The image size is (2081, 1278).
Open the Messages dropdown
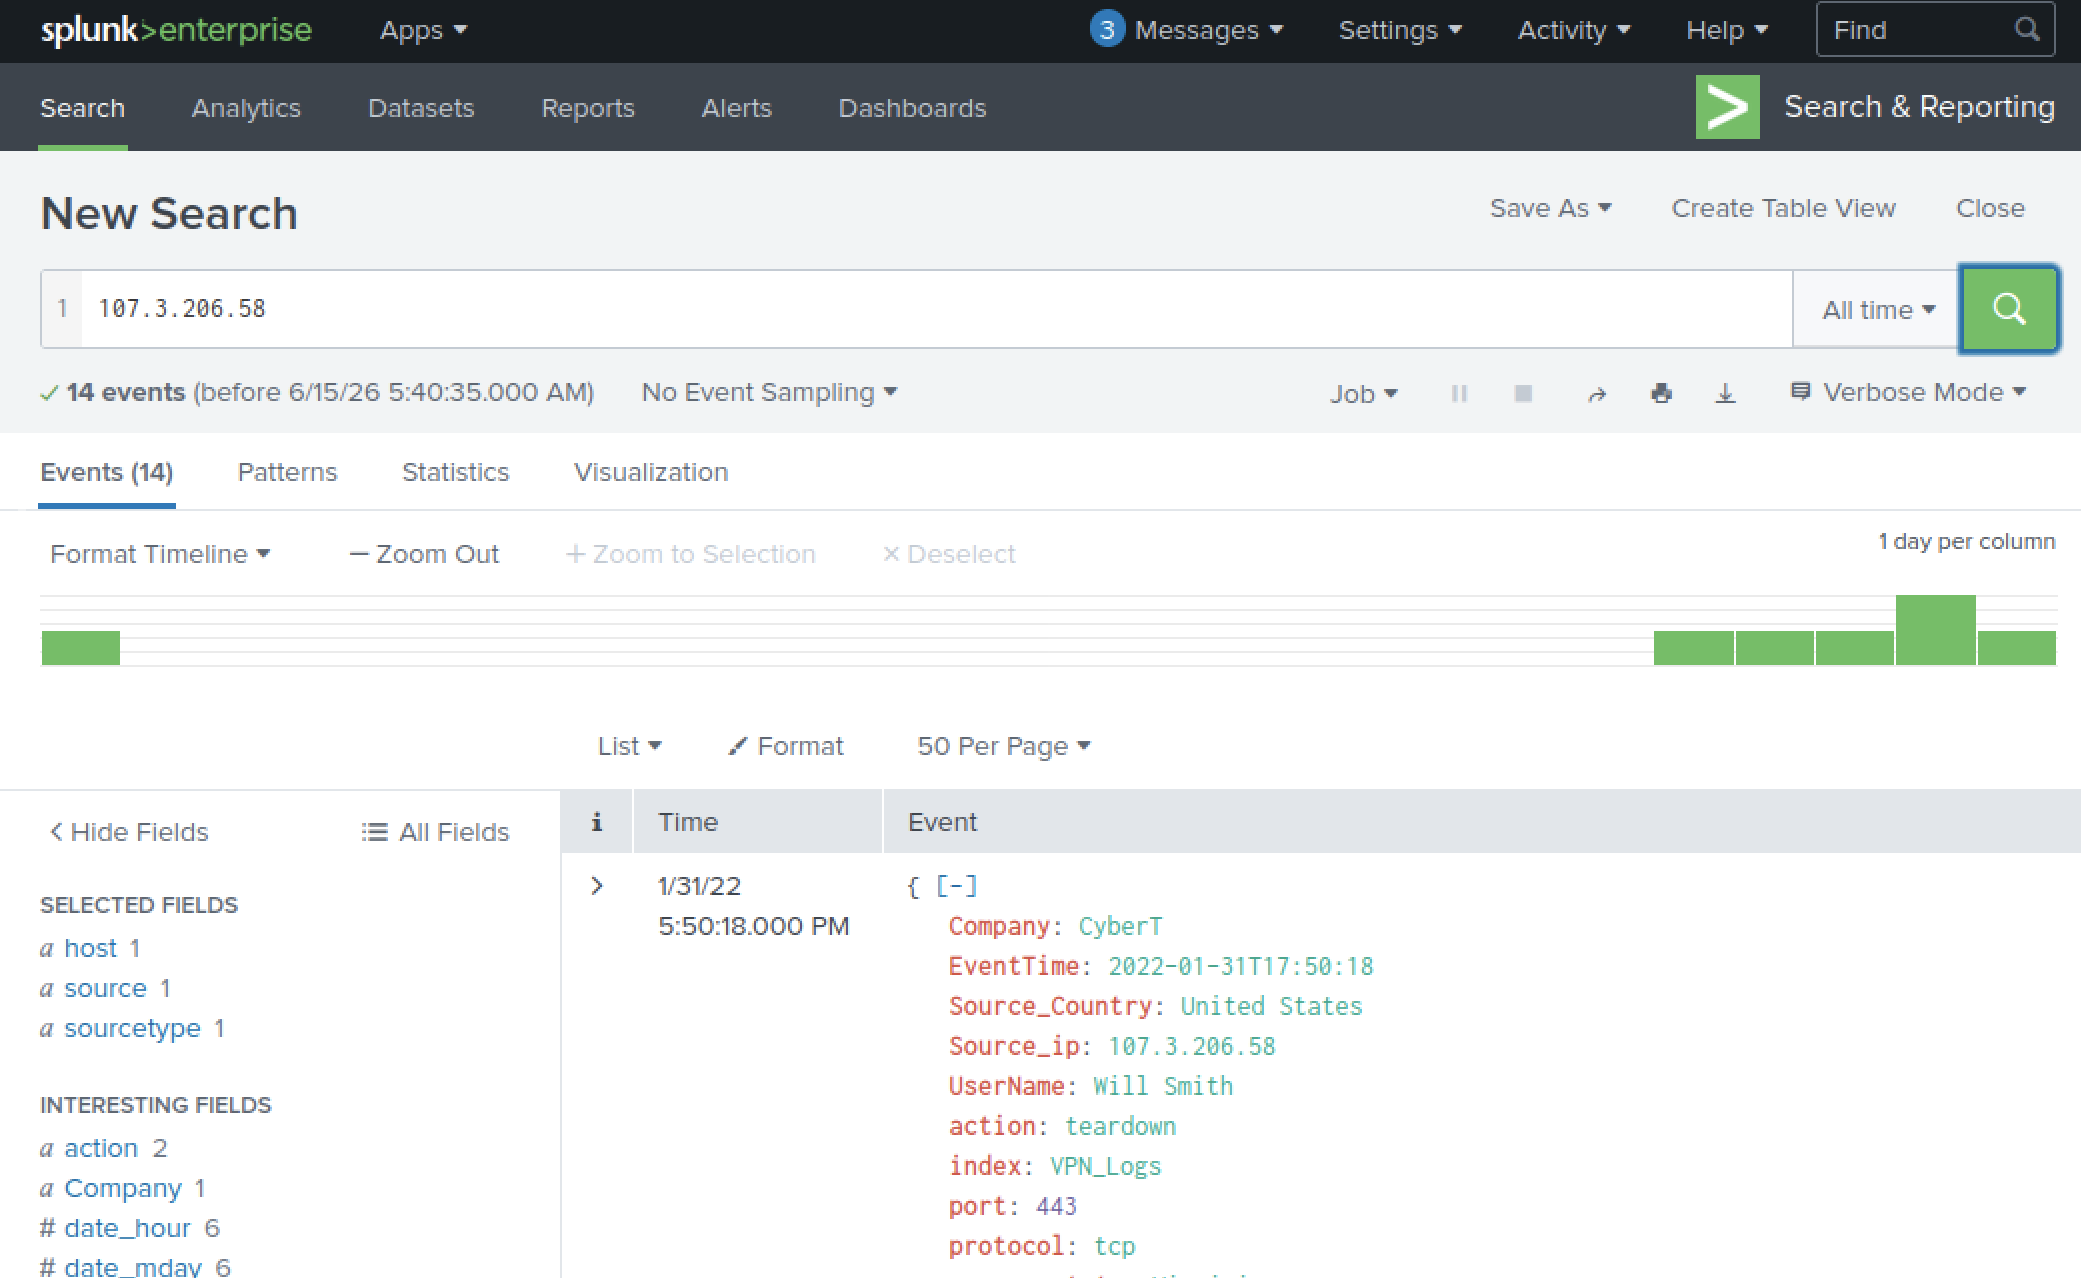[x=1208, y=31]
